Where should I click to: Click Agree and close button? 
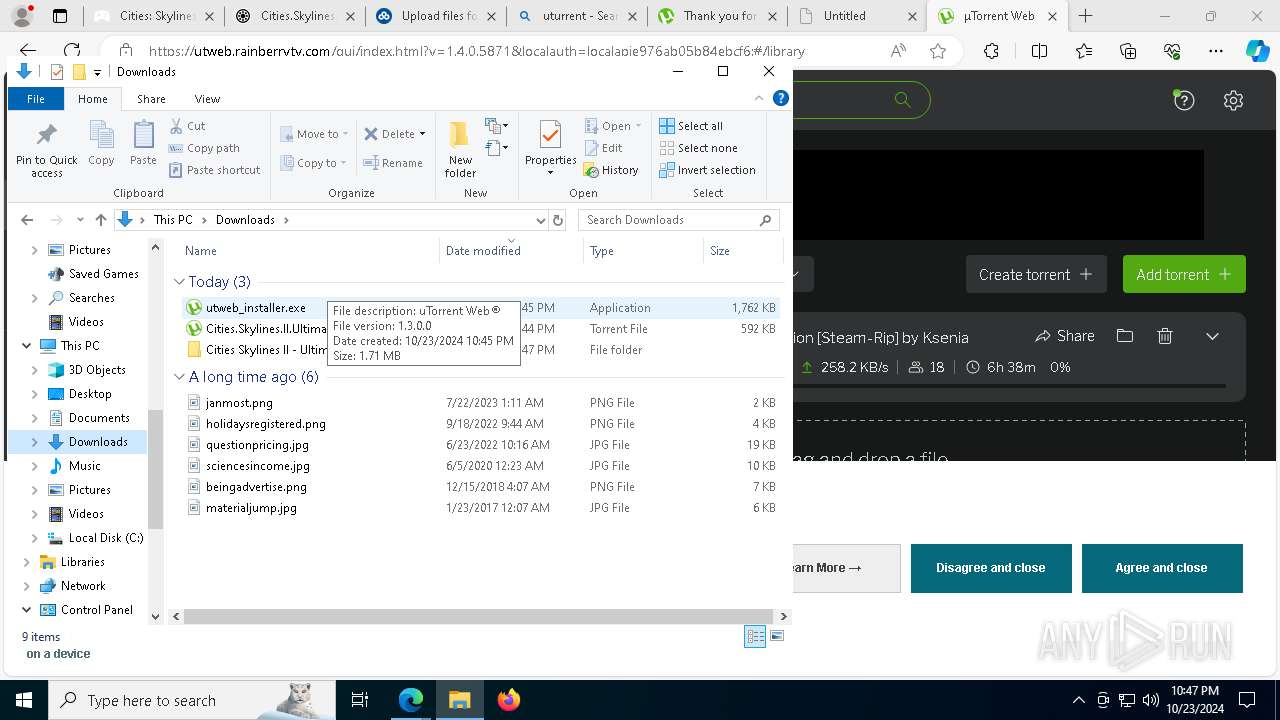click(1162, 568)
